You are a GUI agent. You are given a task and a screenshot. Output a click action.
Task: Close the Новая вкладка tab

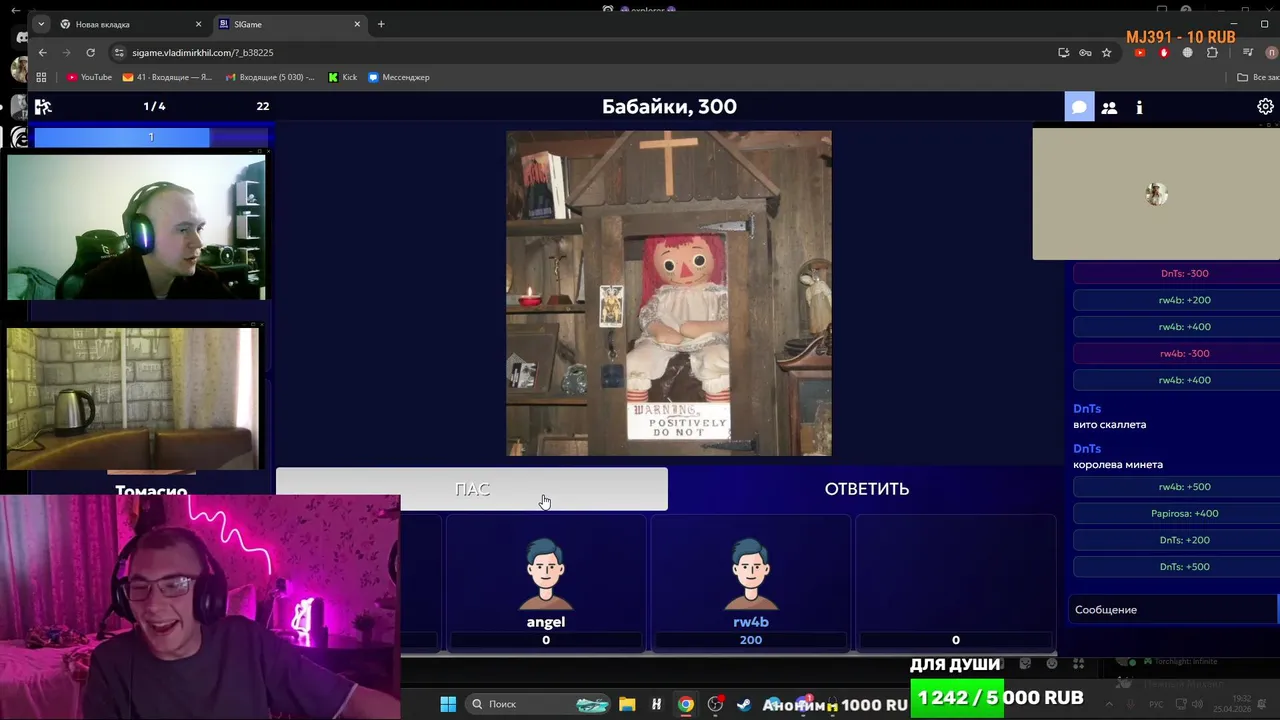point(198,24)
